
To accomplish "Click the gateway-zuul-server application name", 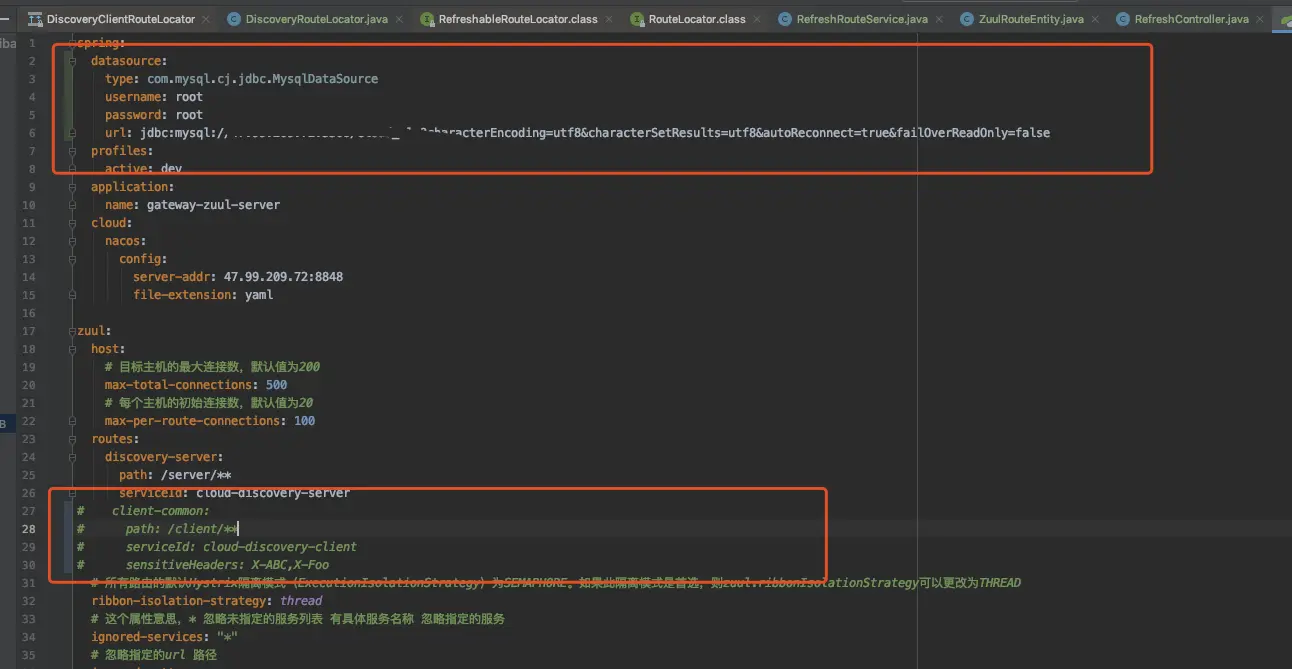I will click(213, 205).
